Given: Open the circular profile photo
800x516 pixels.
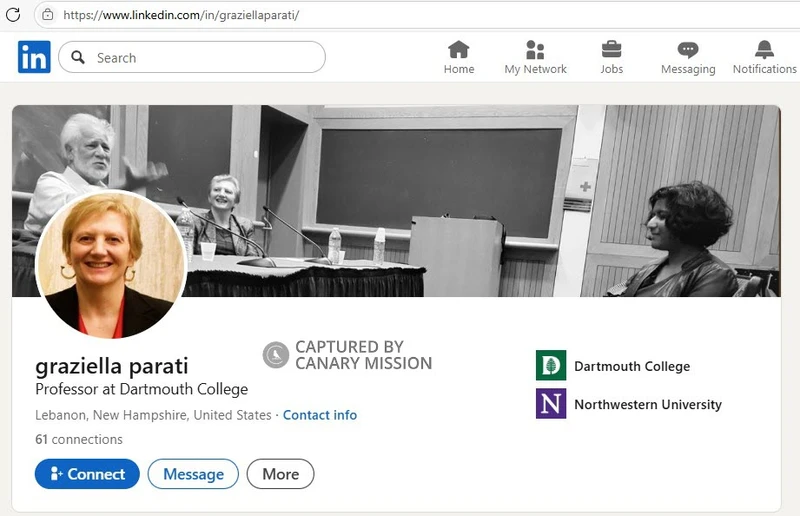Looking at the screenshot, I should coord(111,264).
